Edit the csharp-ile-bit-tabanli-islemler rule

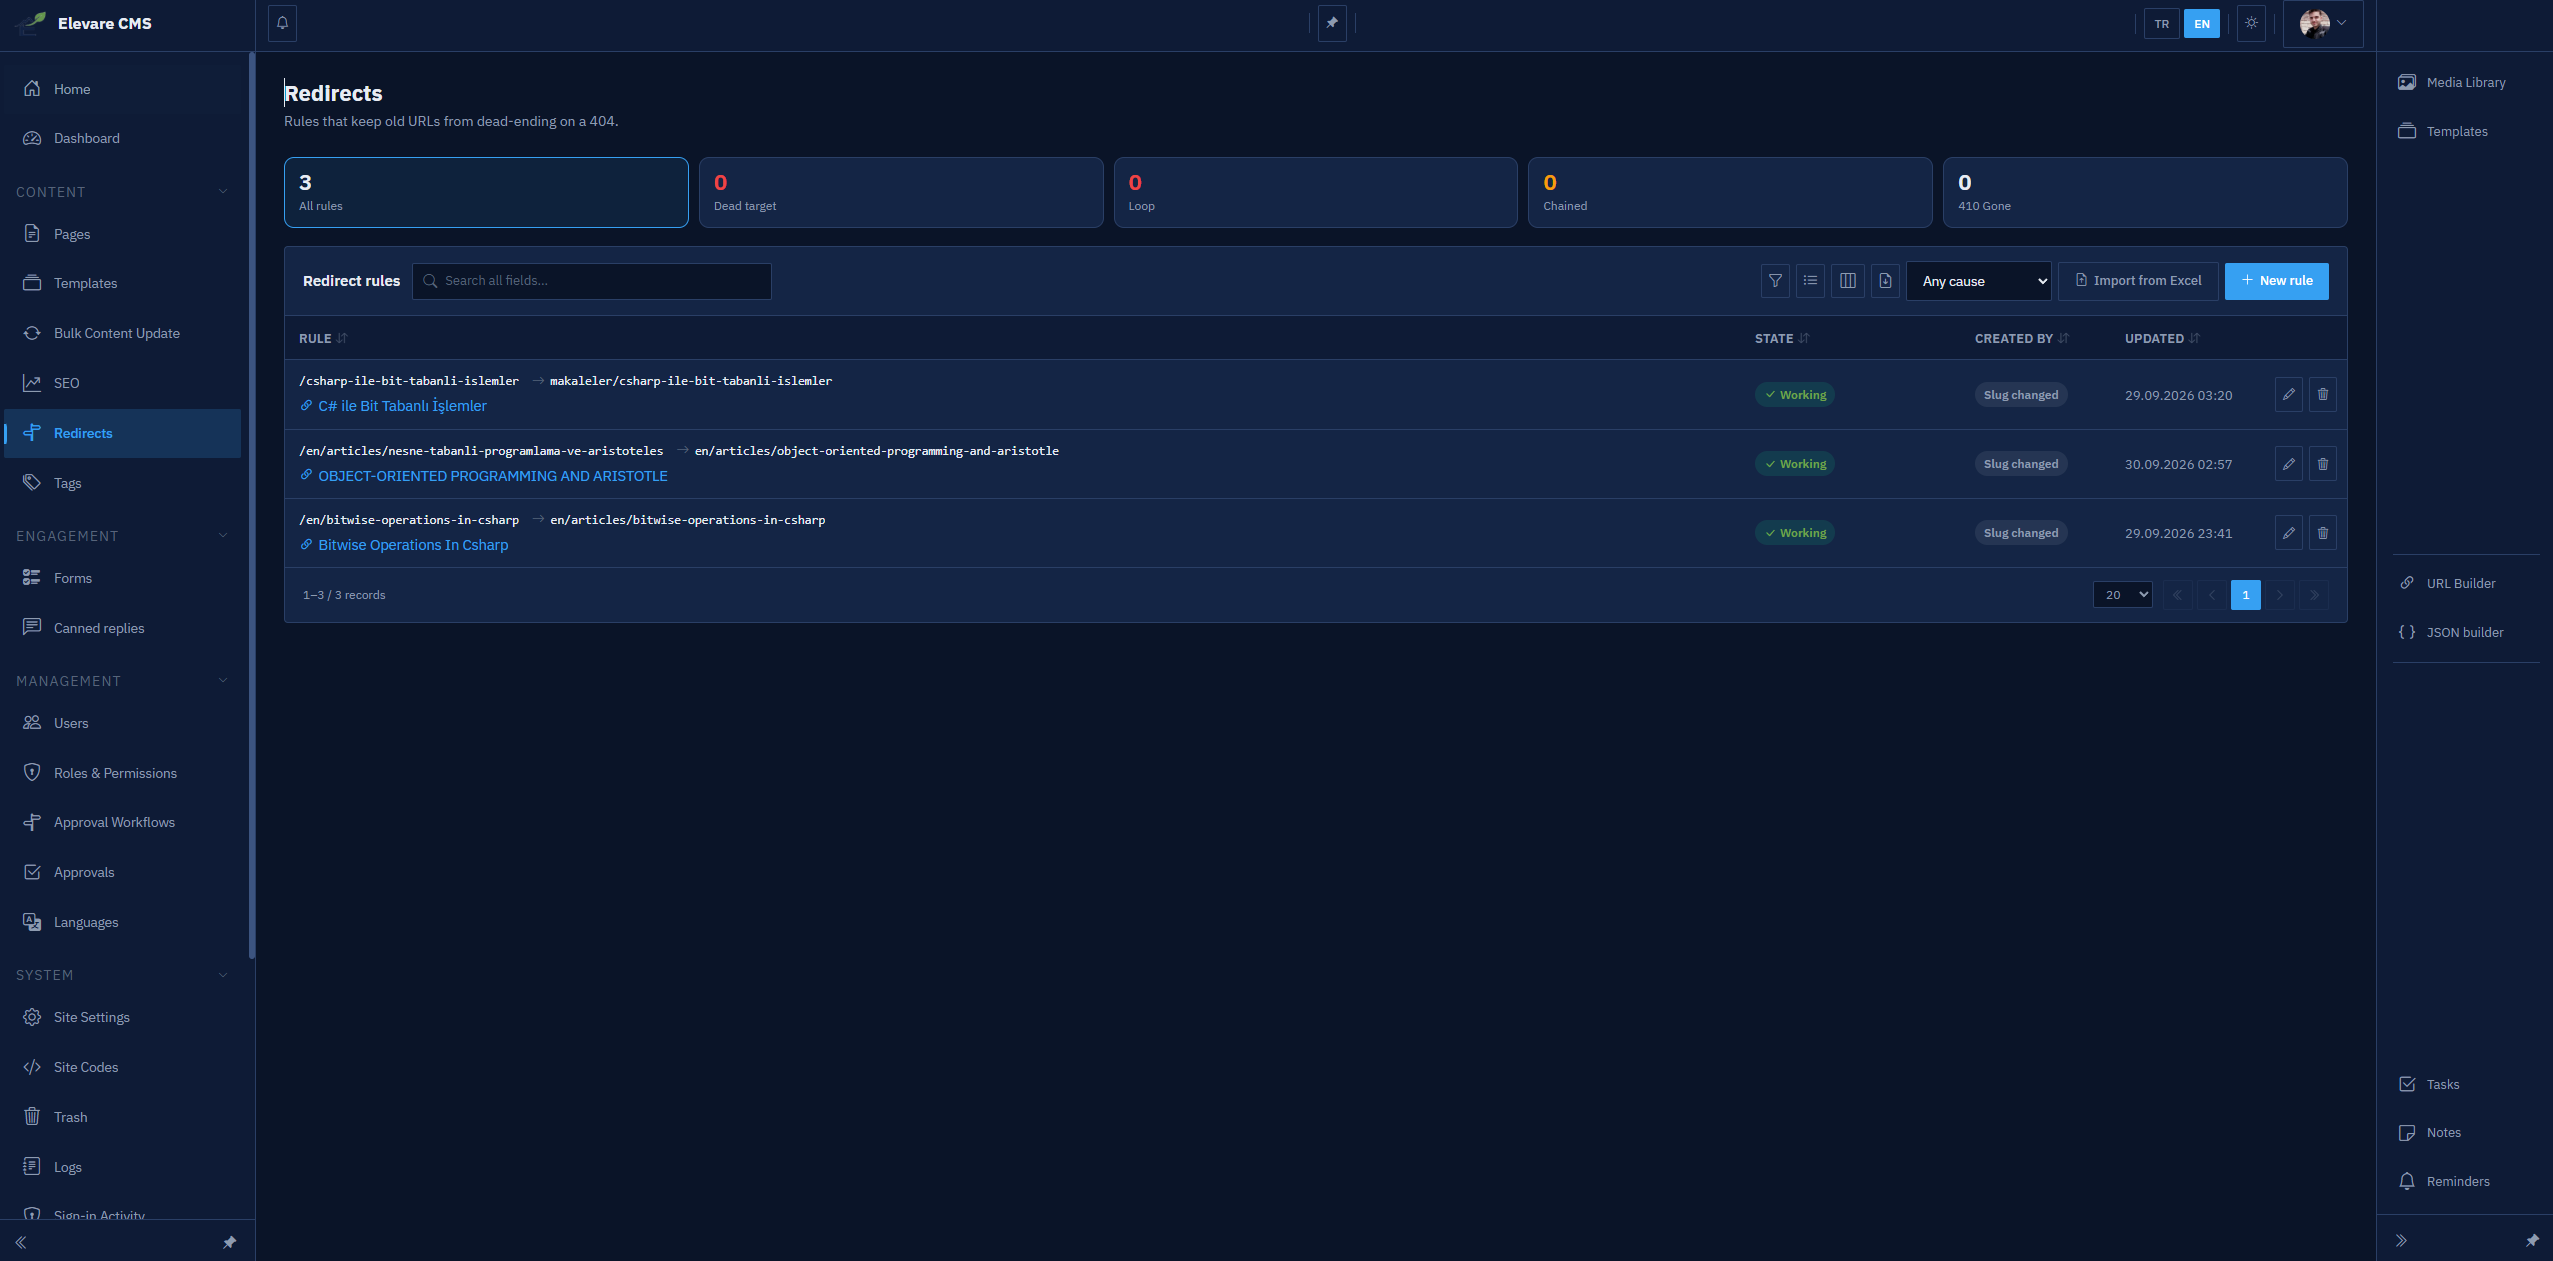(2288, 395)
